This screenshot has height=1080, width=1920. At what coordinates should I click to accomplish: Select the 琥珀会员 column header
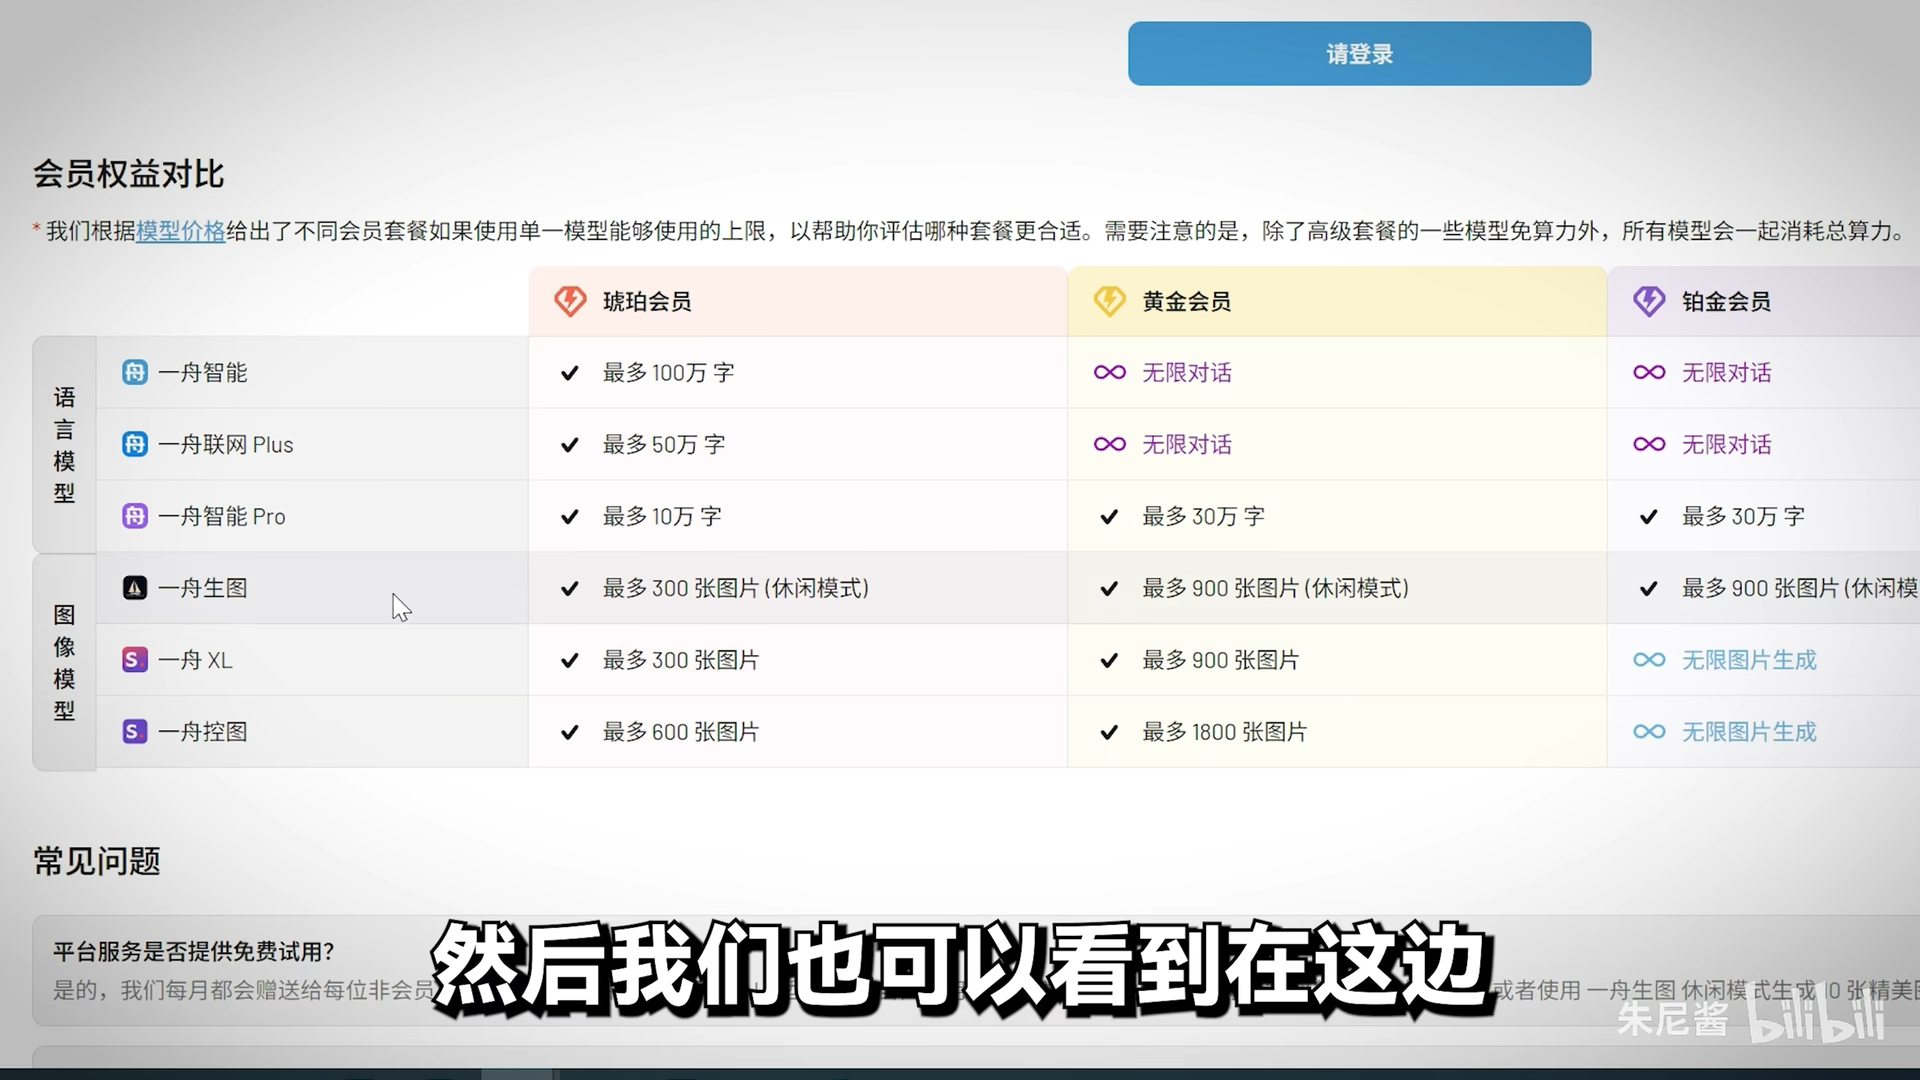click(798, 301)
